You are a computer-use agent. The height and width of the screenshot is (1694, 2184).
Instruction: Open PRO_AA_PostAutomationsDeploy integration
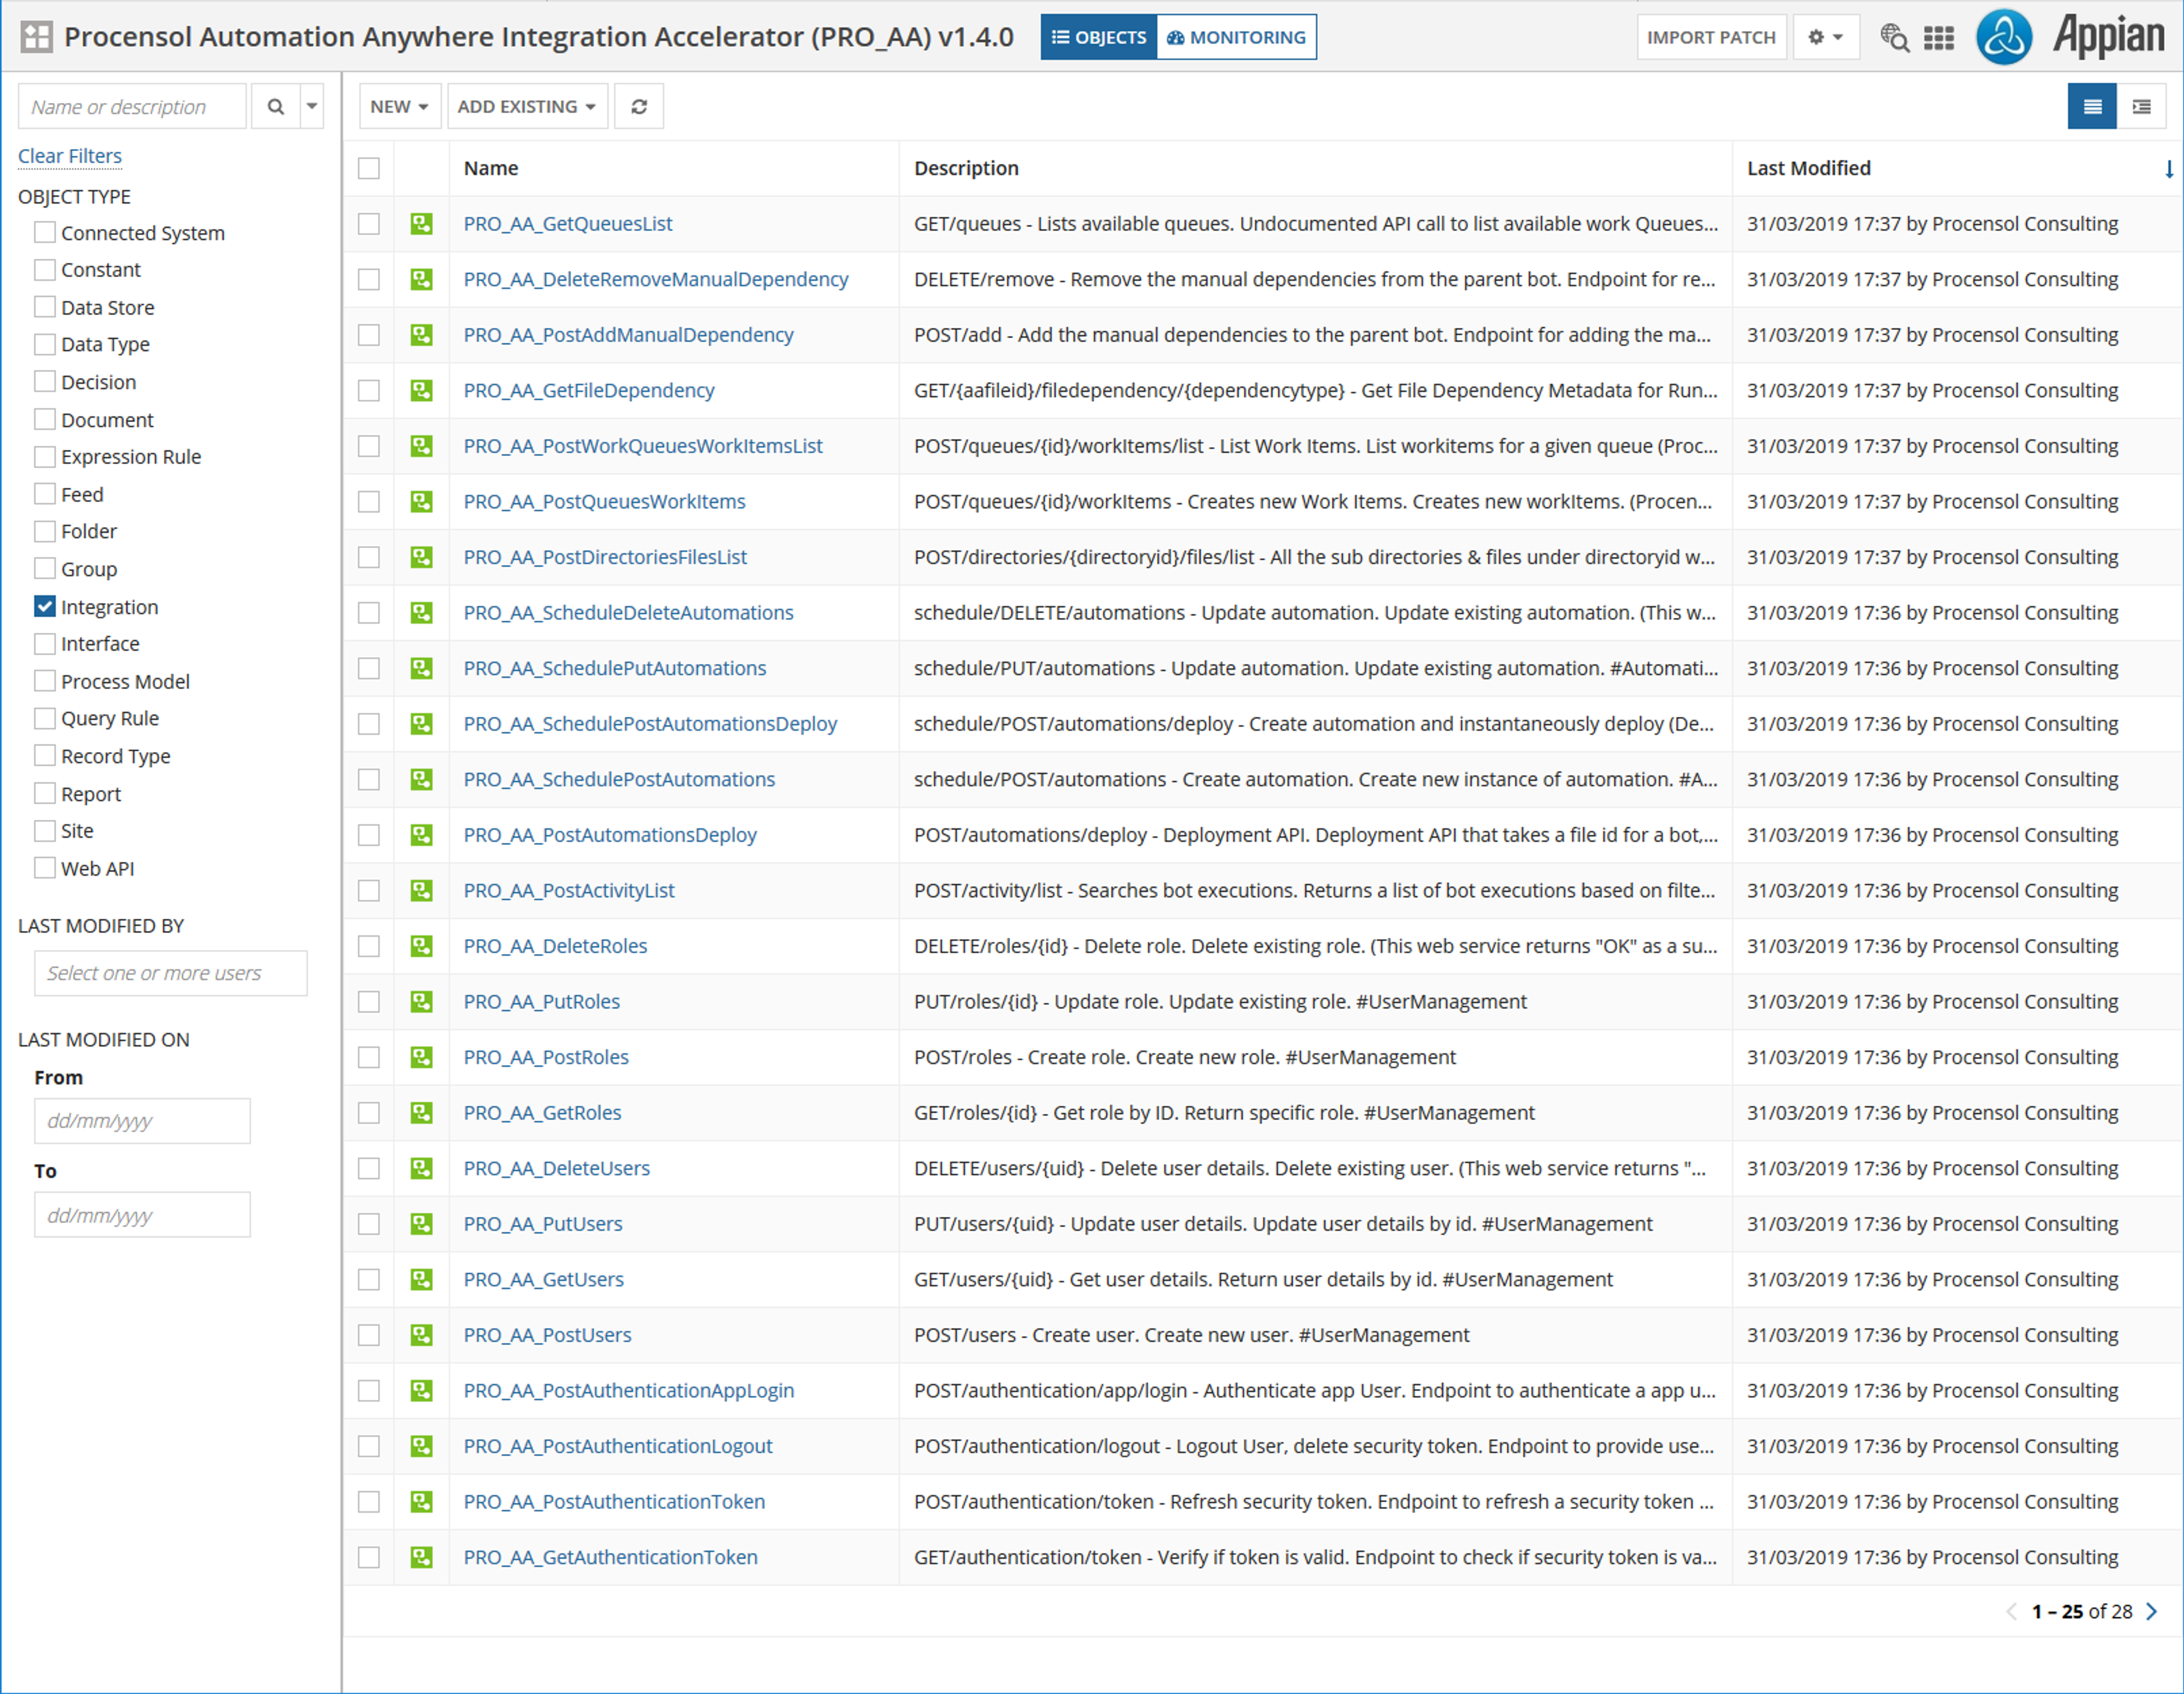pyautogui.click(x=610, y=835)
